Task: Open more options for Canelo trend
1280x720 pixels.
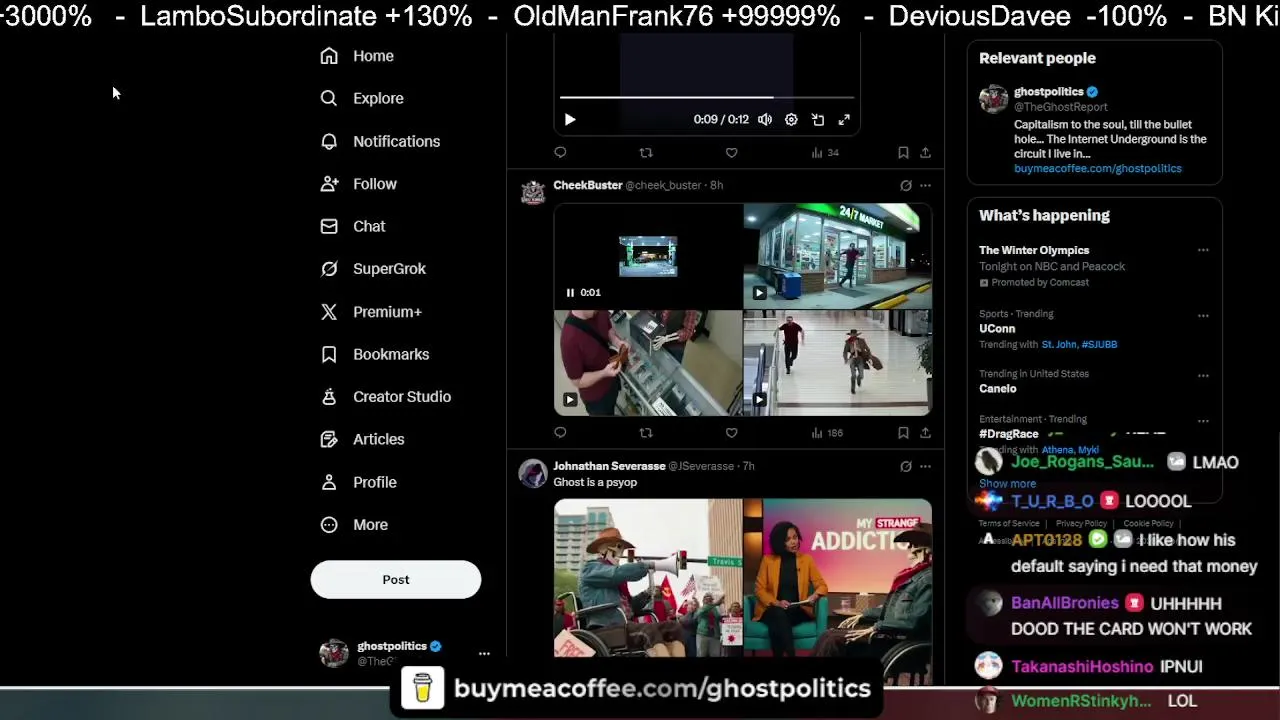Action: pos(1203,376)
